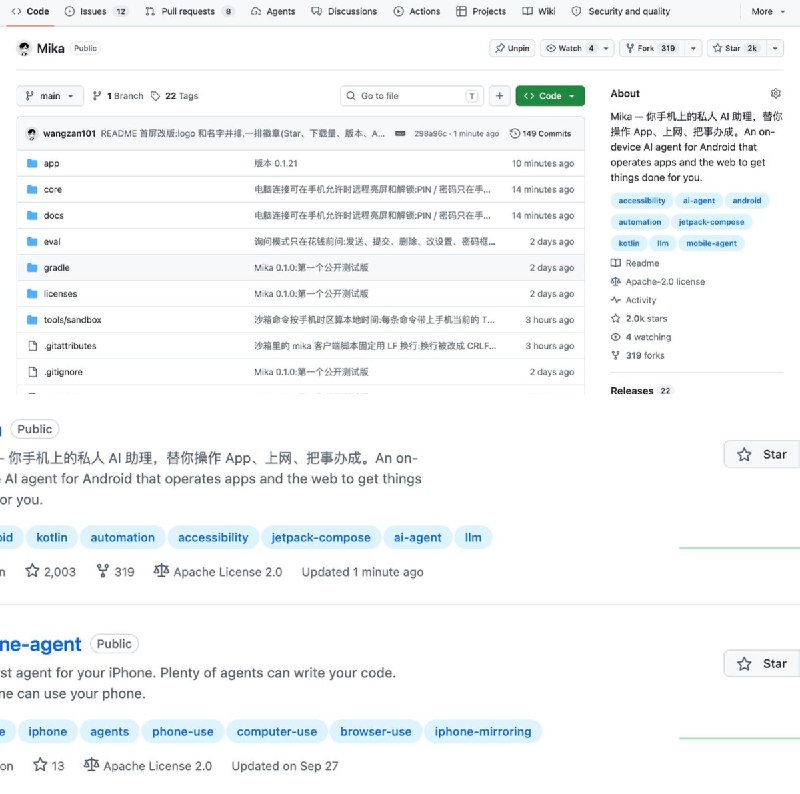Open the Actions tab
Image resolution: width=800 pixels, height=794 pixels.
pos(416,11)
